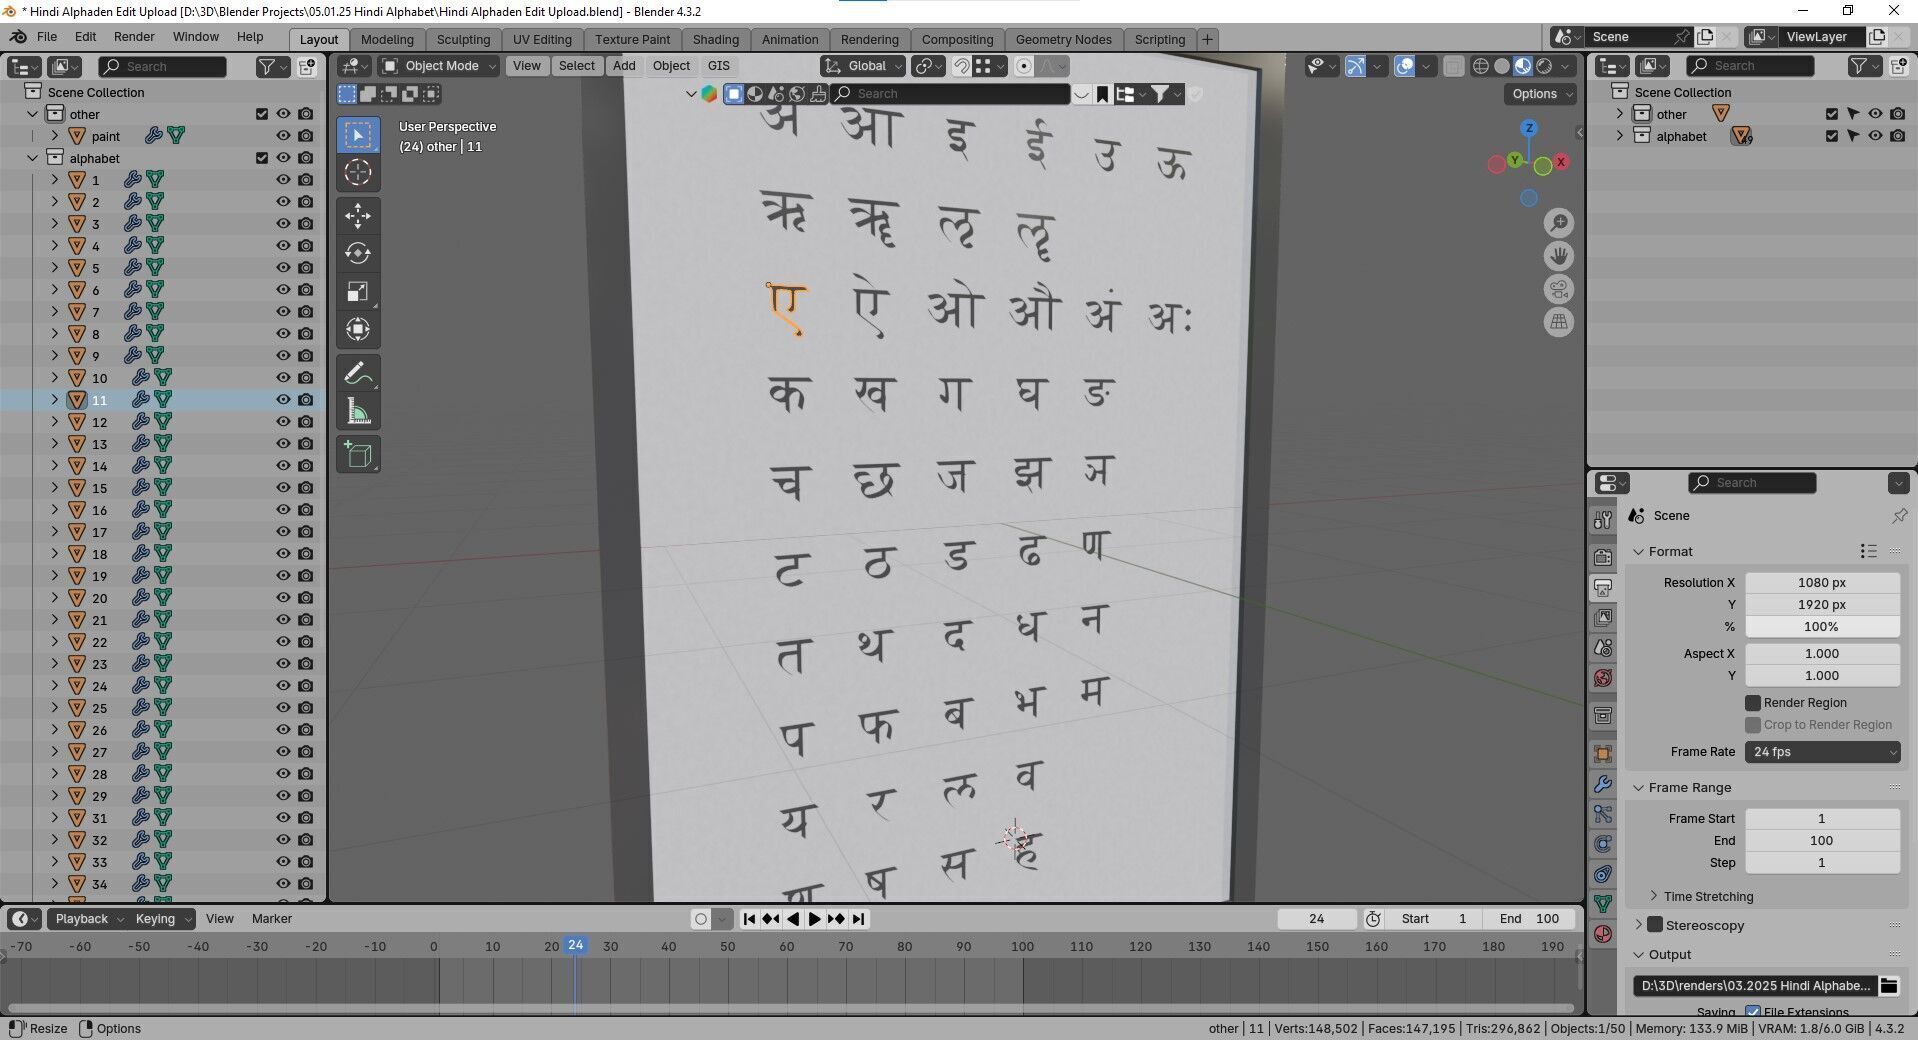Image resolution: width=1918 pixels, height=1040 pixels.
Task: Open the Output properties tab
Action: click(1603, 587)
